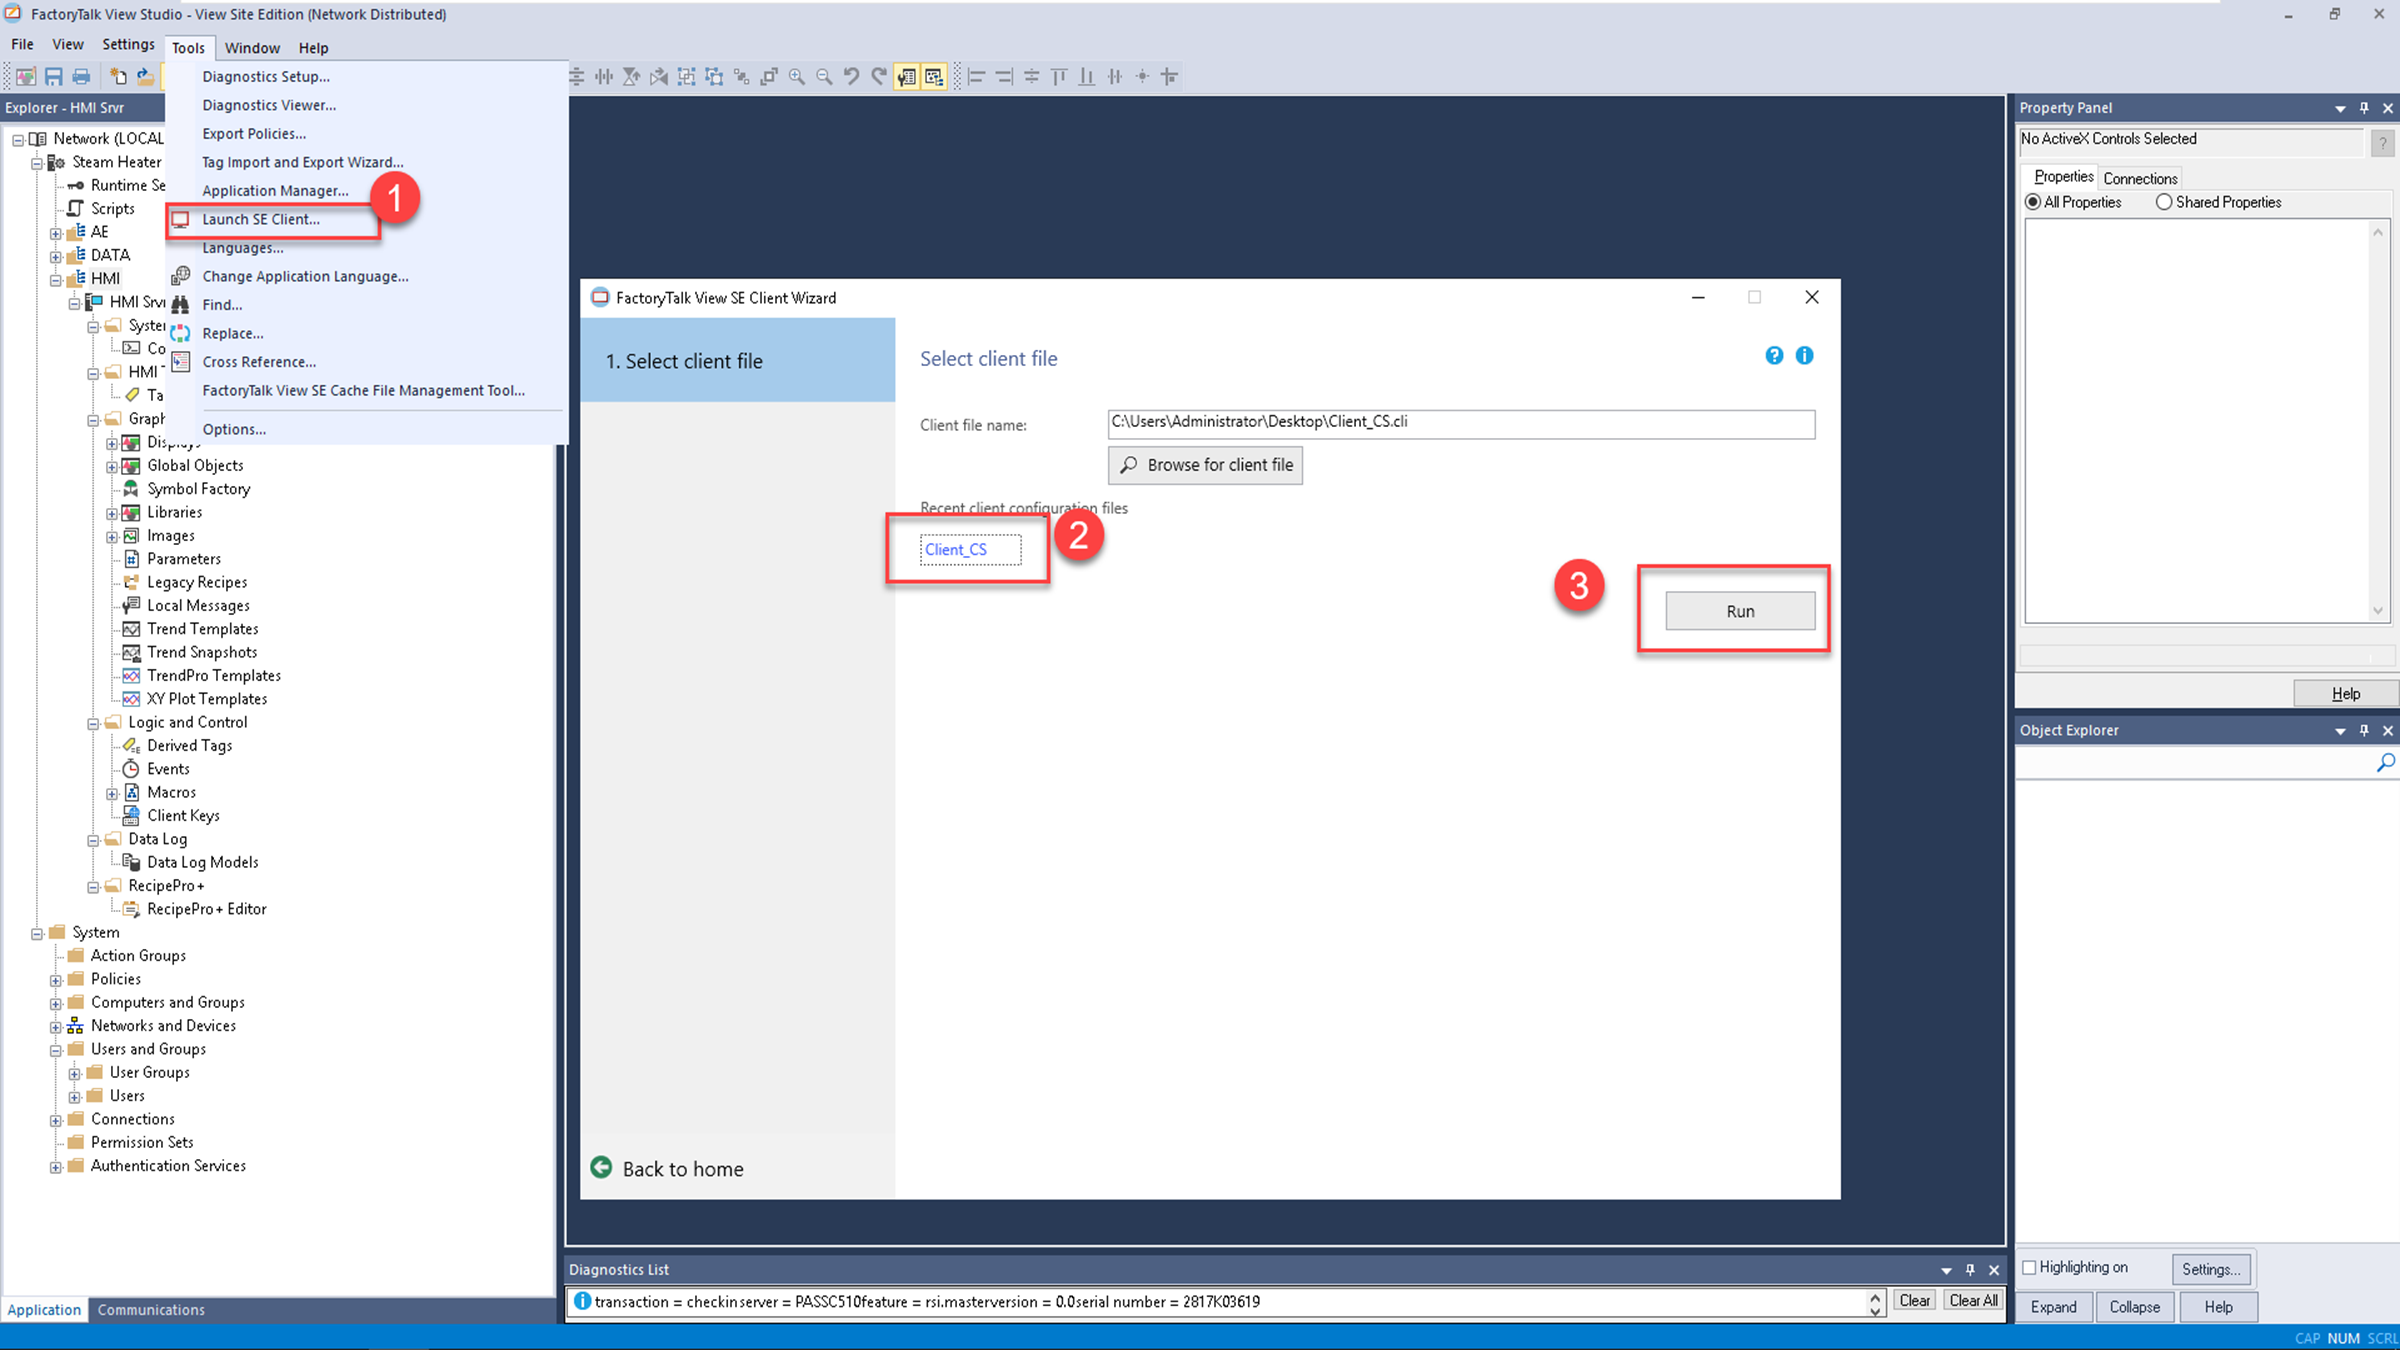Viewport: 2400px width, 1350px height.
Task: Open the File menu
Action: click(x=22, y=44)
